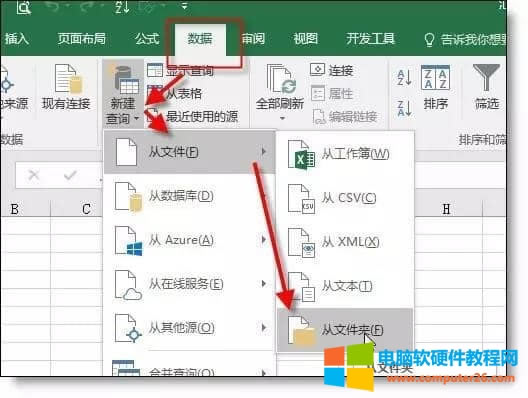
Task: Click the formula bar confirm checkmark
Action: (70, 175)
